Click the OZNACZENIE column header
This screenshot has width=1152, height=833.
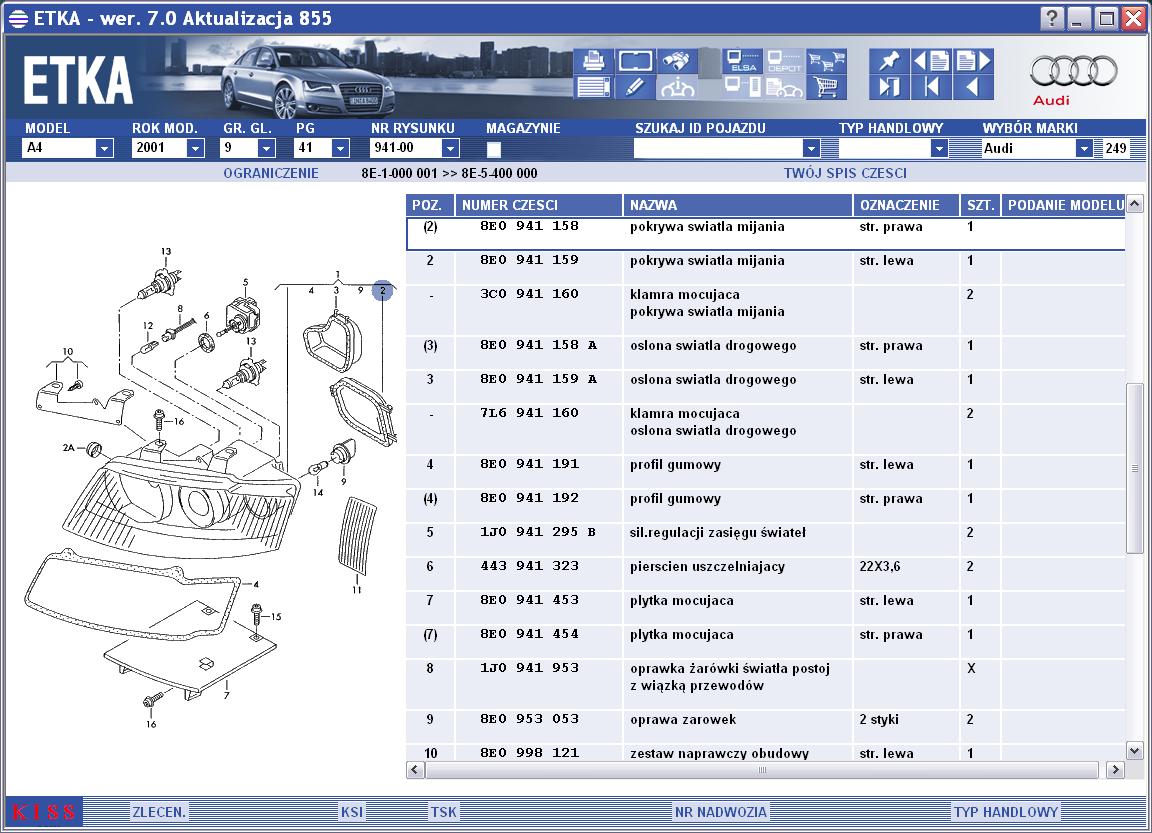point(906,205)
